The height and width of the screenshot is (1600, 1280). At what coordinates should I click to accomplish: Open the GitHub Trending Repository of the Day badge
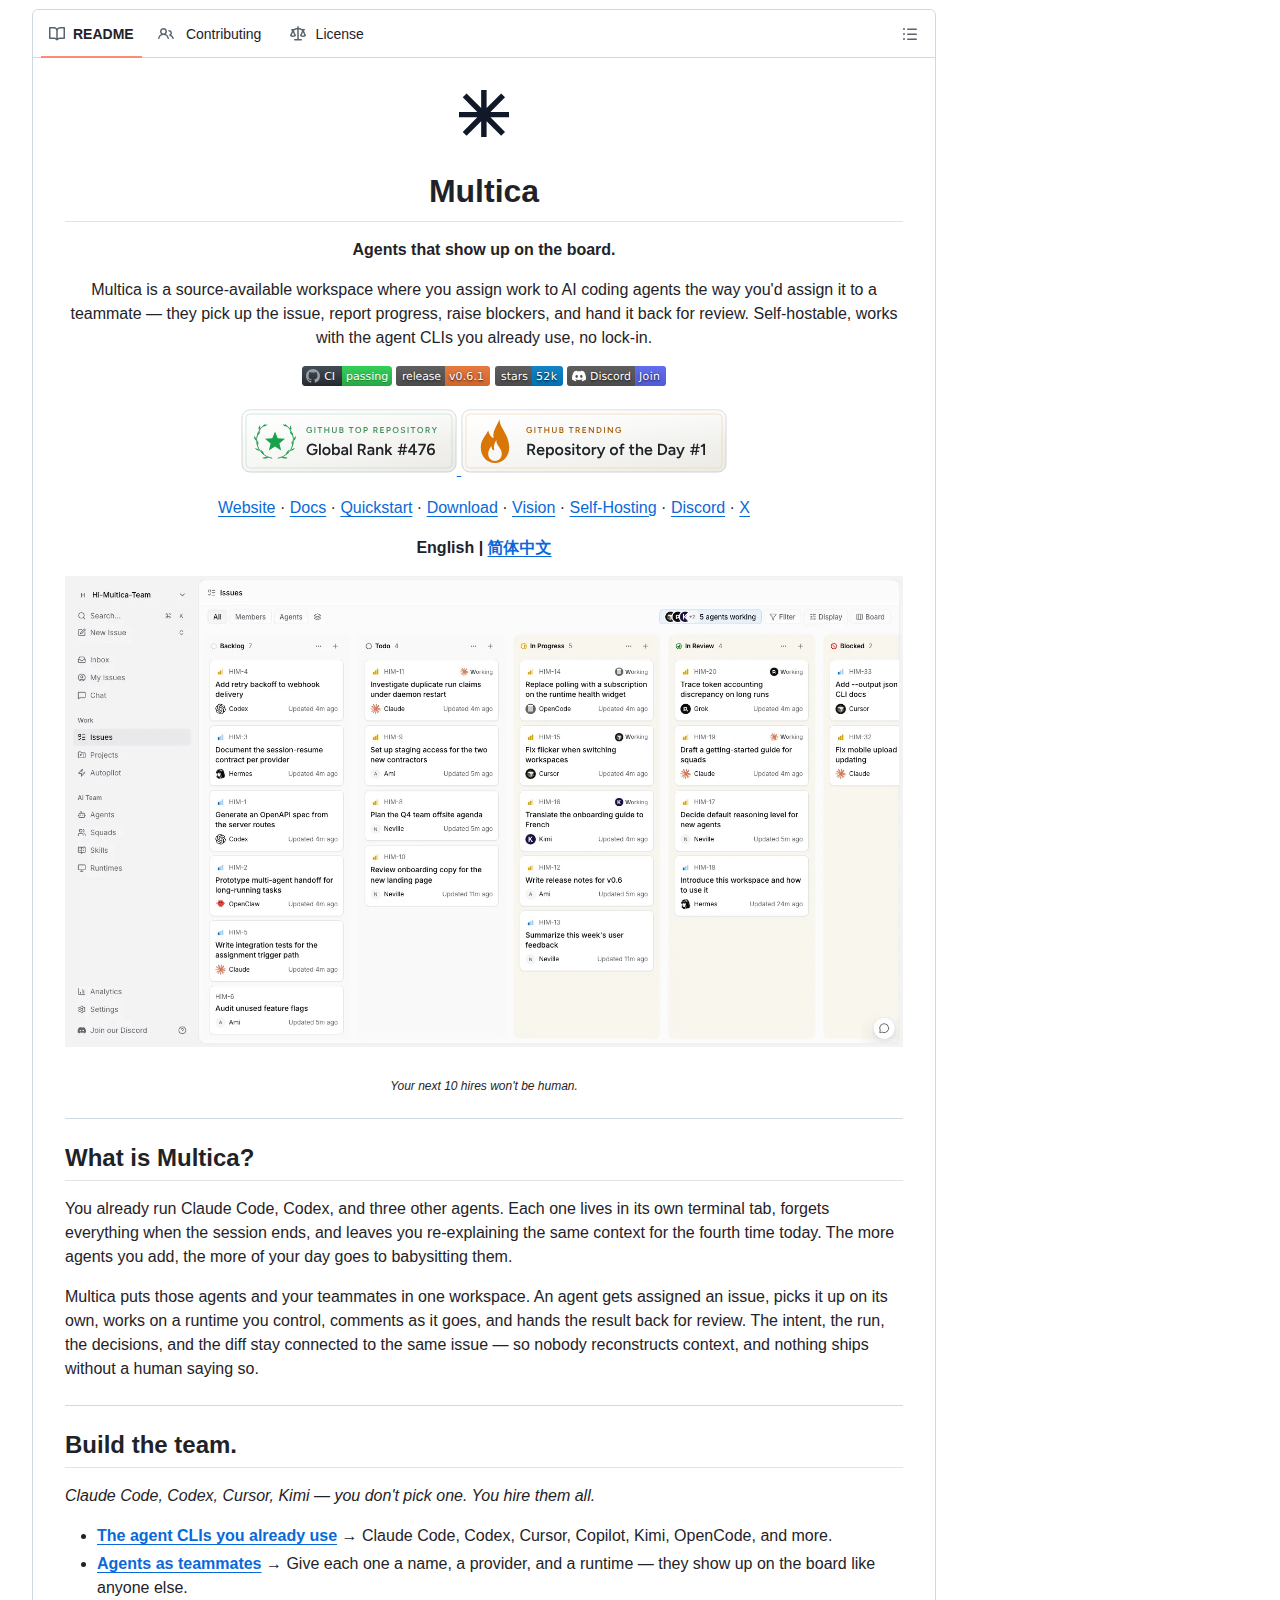(594, 441)
